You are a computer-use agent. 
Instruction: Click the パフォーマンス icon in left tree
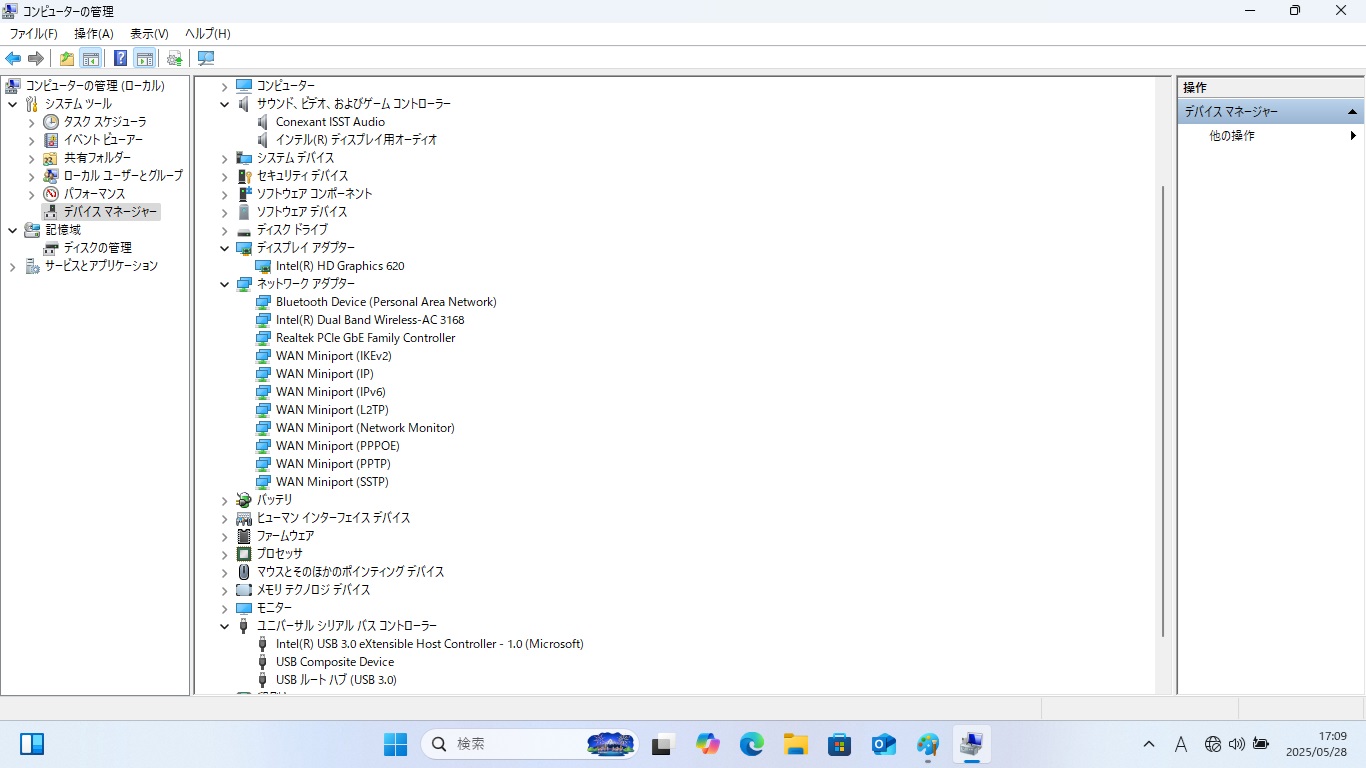51,194
